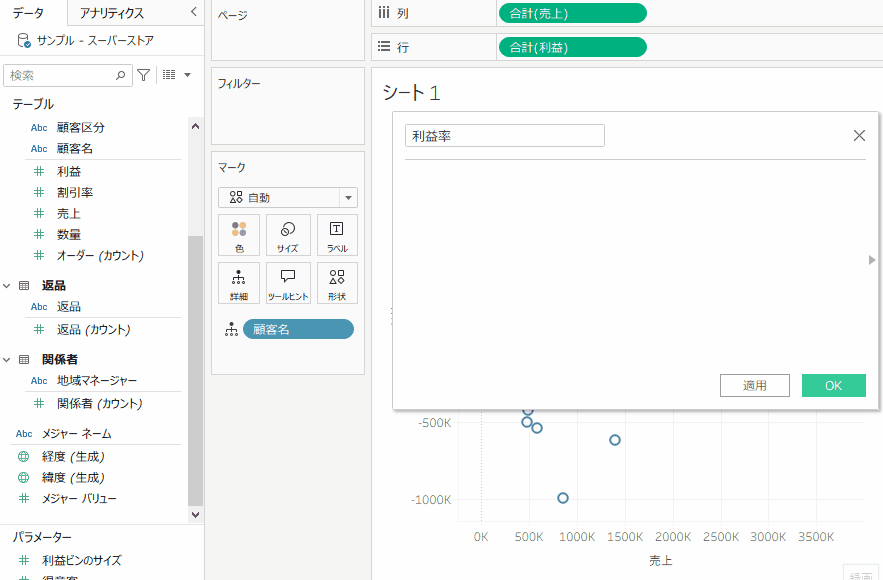This screenshot has width=883, height=580.
Task: Click the search magnifier icon
Action: [121, 75]
